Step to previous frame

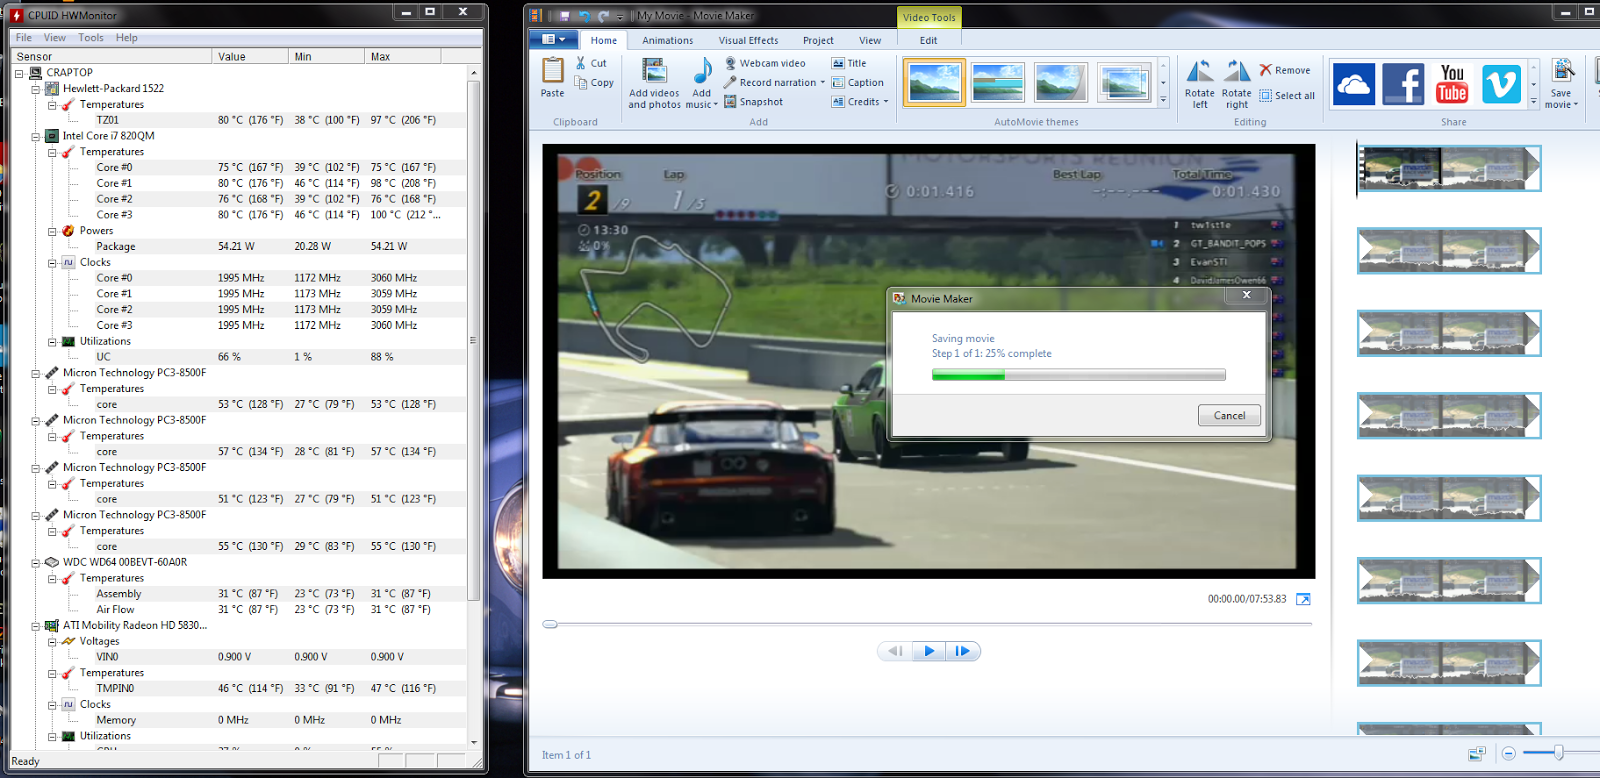click(895, 651)
